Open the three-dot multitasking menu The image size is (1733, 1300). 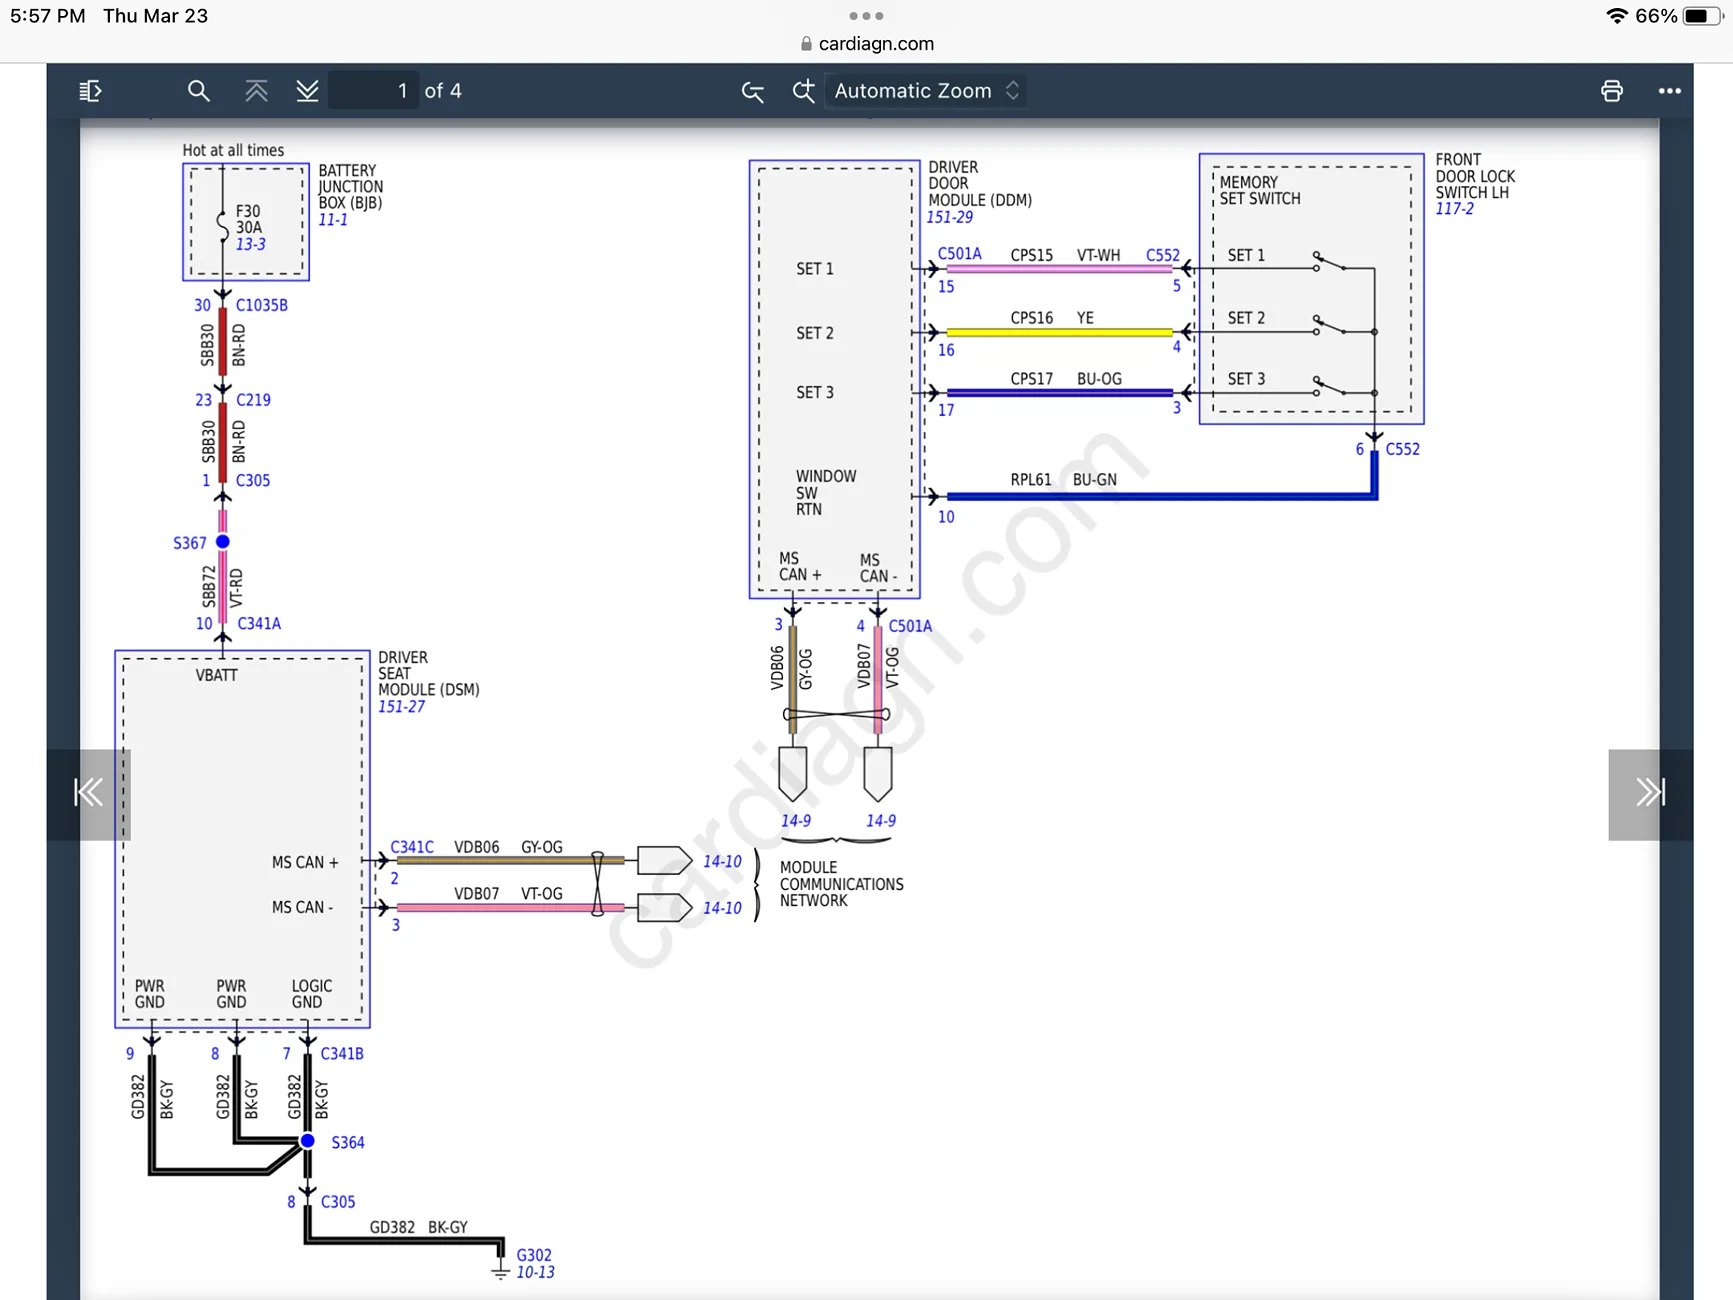[866, 16]
